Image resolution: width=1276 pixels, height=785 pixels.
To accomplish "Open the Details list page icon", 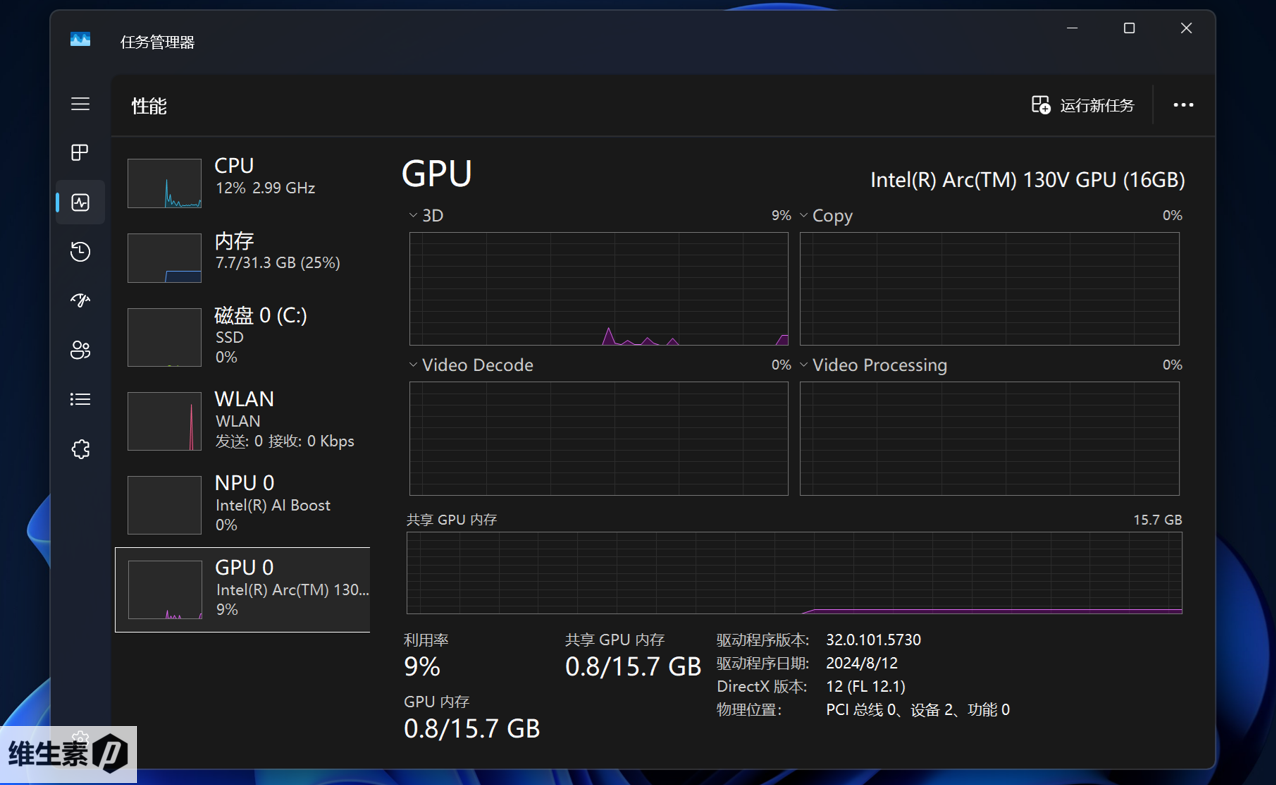I will pyautogui.click(x=80, y=399).
